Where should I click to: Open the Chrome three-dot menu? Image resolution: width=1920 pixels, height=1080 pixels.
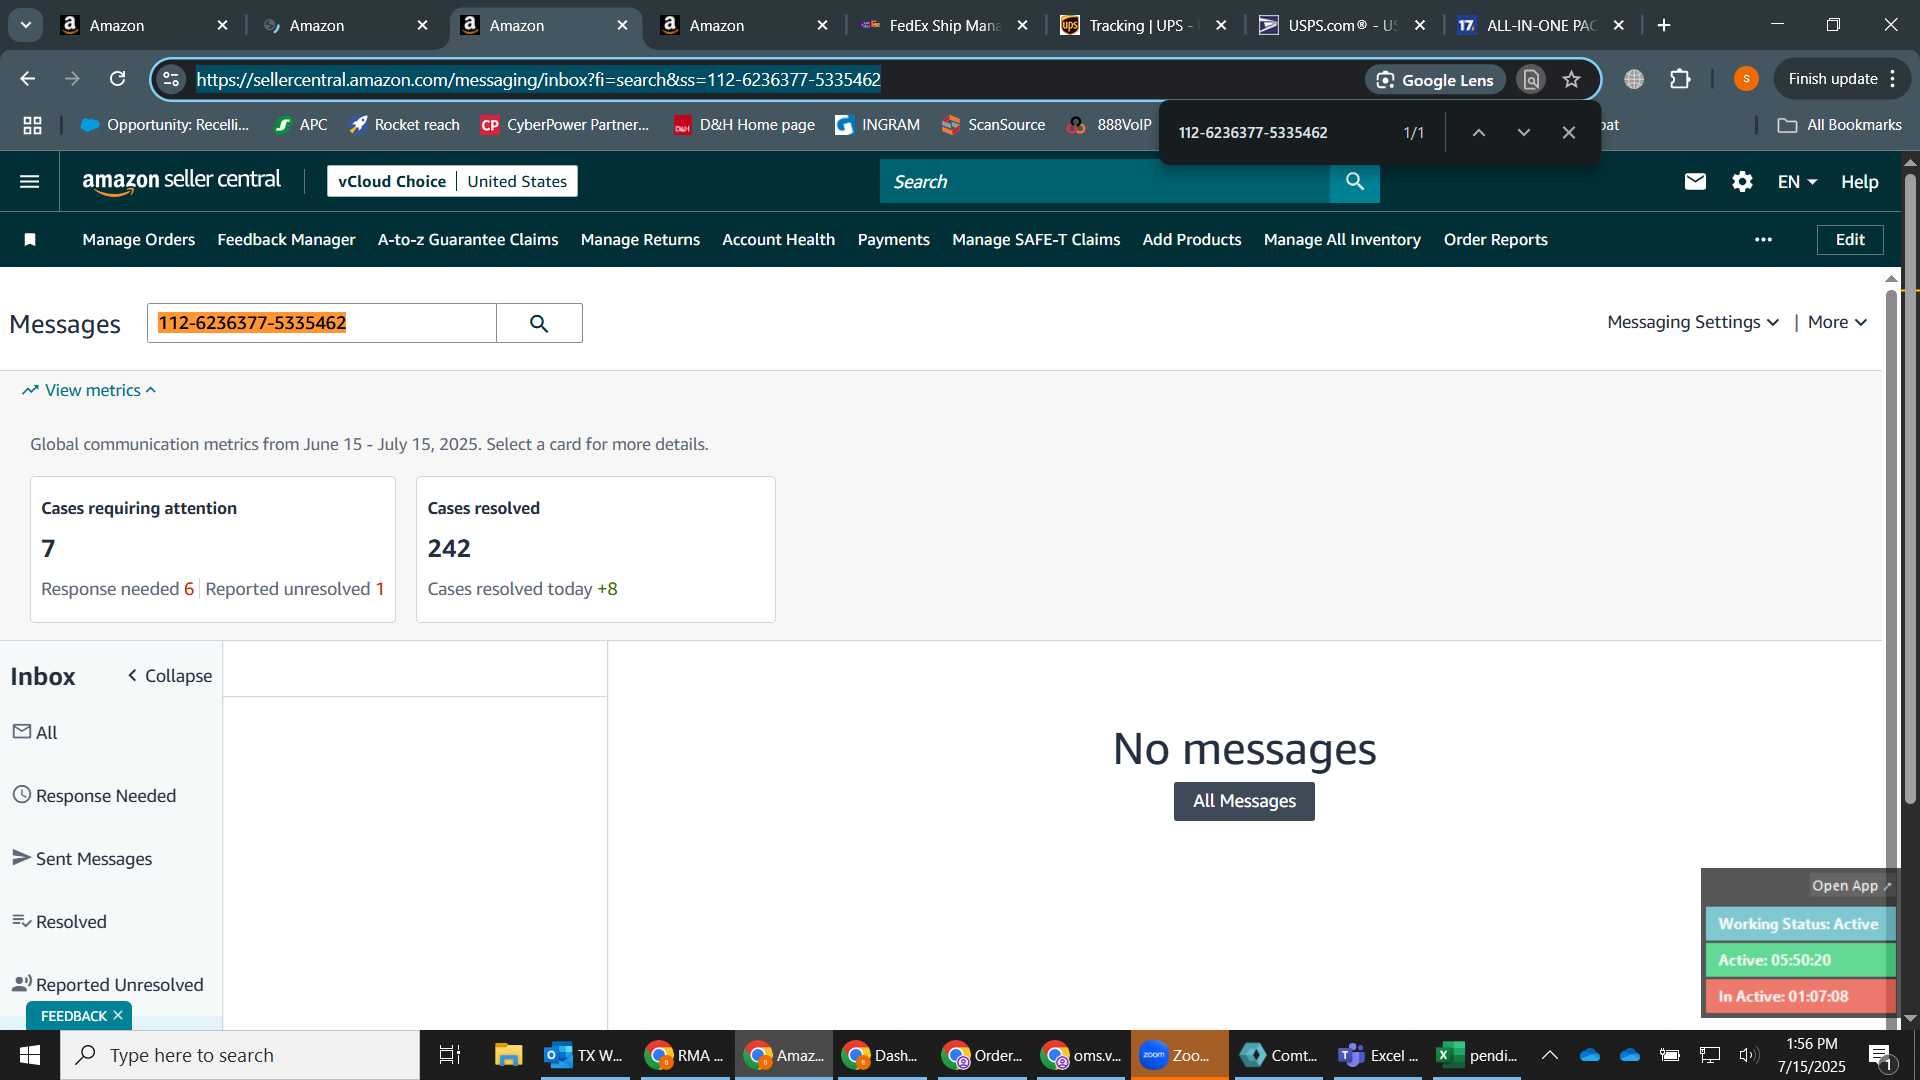click(x=1893, y=79)
